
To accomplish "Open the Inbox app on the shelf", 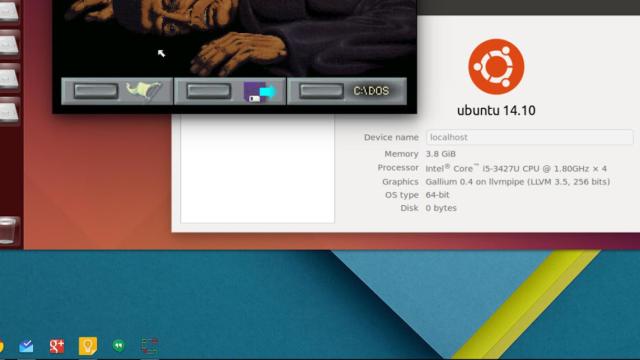I will (26, 346).
